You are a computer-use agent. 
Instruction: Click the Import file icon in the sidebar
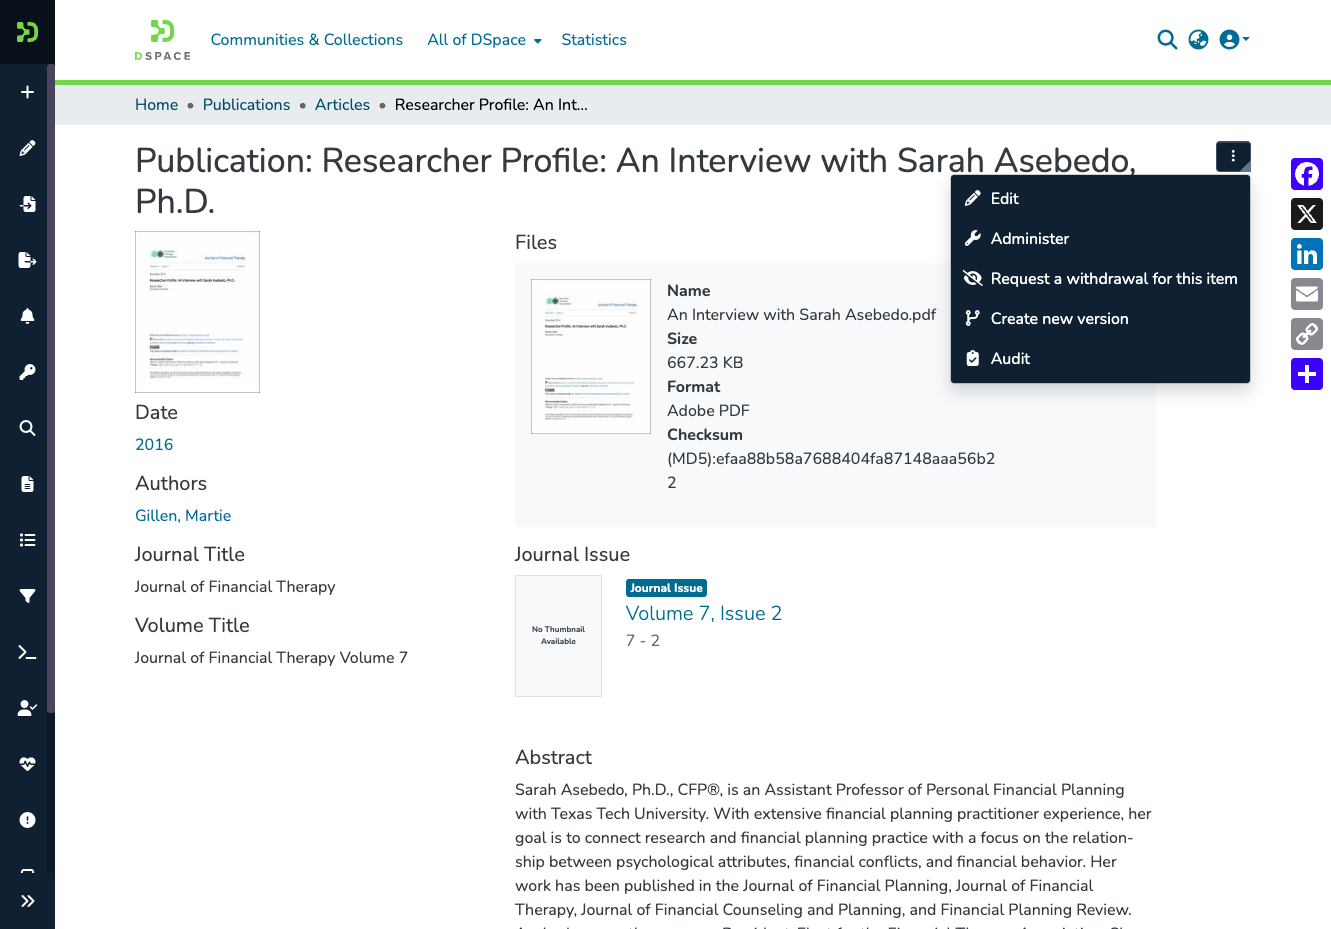(x=27, y=204)
